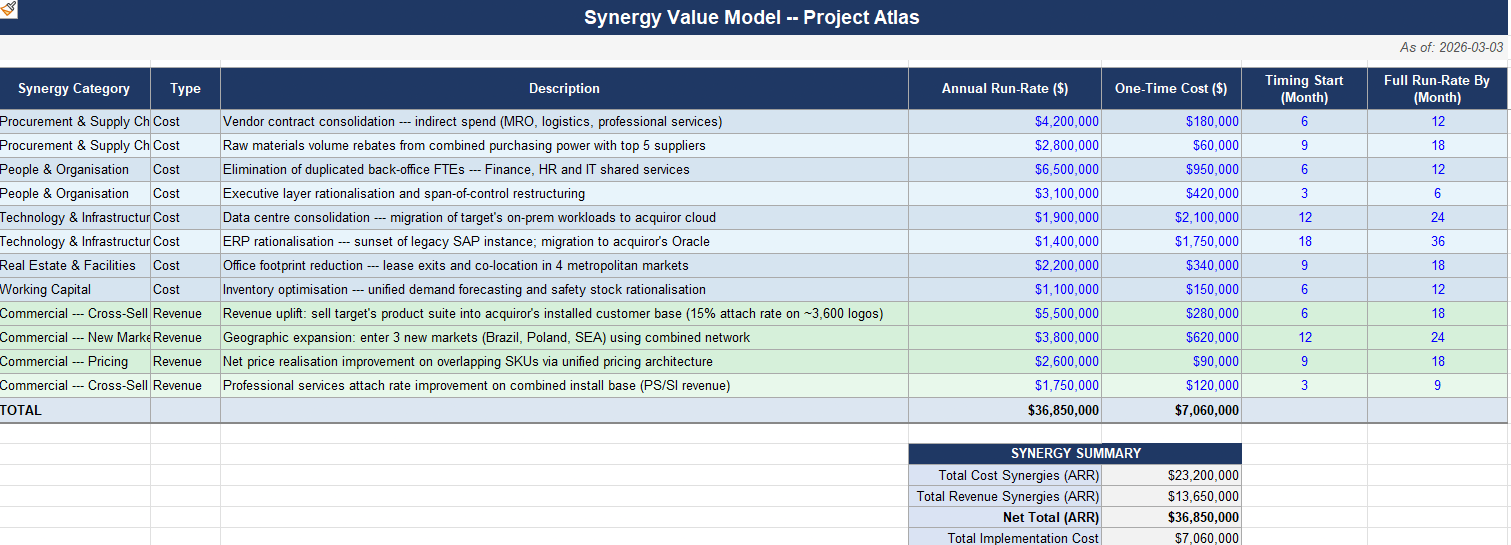Image resolution: width=1511 pixels, height=545 pixels.
Task: Select the 'Total Implementation Cost' label
Action: coord(1005,538)
